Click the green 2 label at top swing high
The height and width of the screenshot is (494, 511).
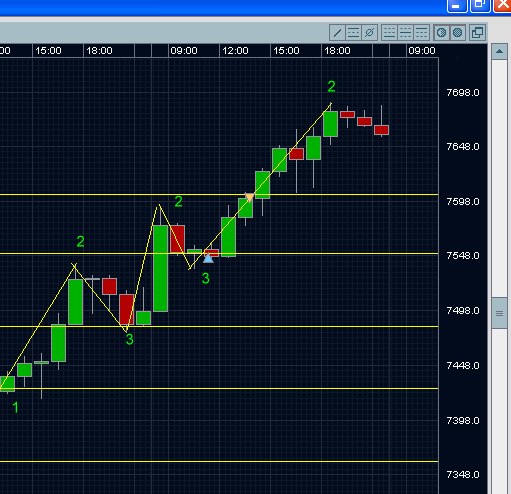331,87
